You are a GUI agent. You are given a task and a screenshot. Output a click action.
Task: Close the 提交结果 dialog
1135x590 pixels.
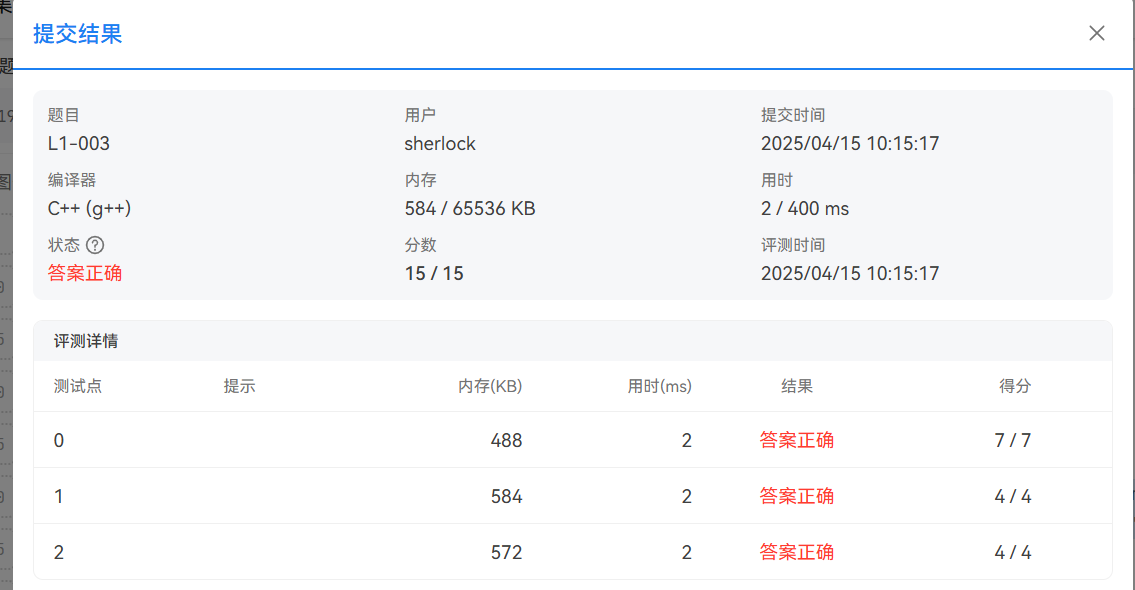pos(1097,33)
